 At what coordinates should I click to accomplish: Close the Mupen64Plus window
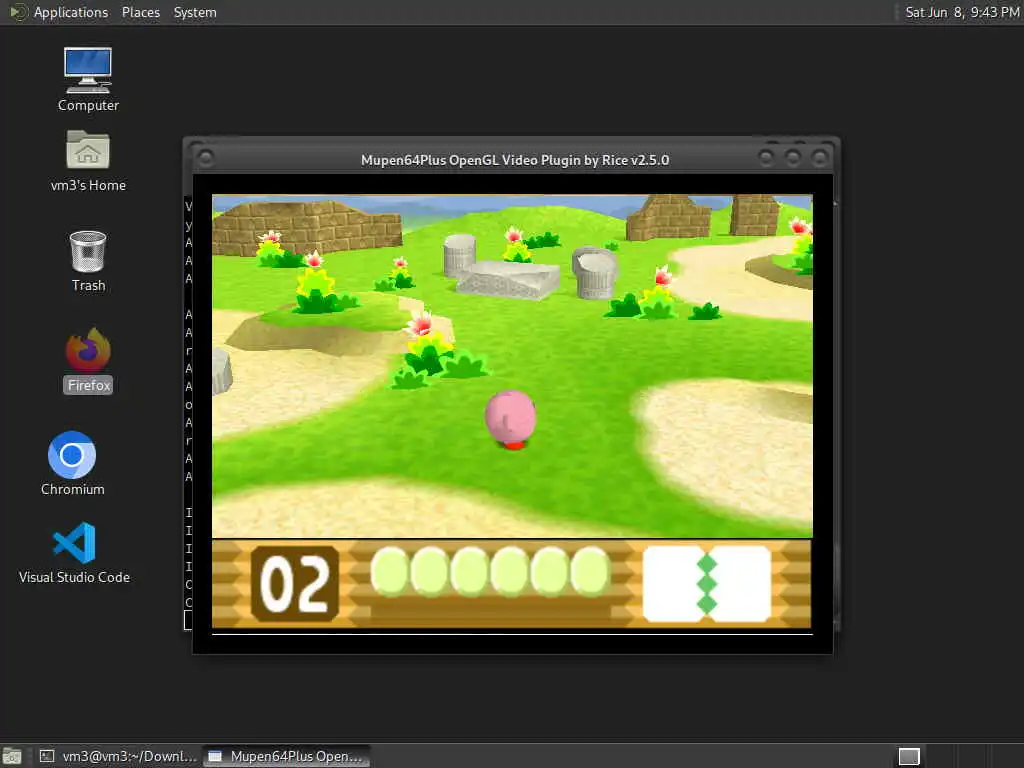point(819,157)
